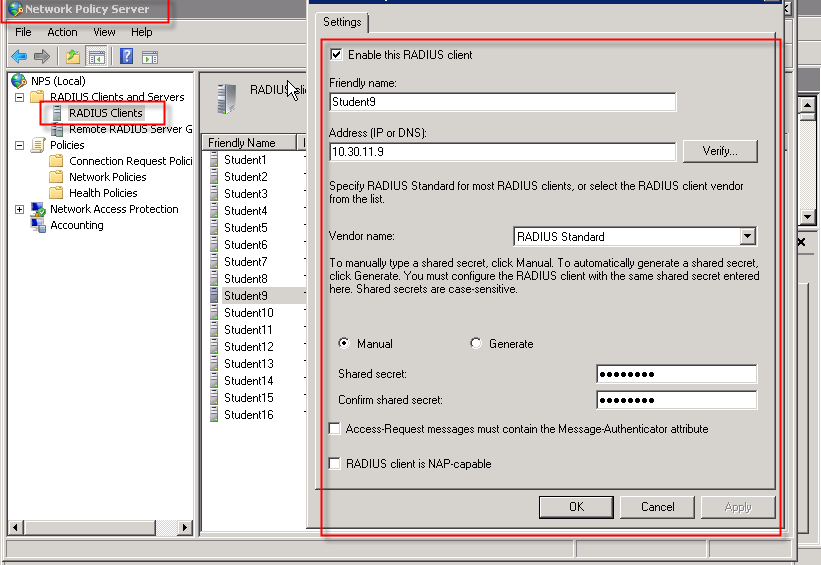Click the Network Policies folder icon
821x565 pixels.
(x=56, y=177)
